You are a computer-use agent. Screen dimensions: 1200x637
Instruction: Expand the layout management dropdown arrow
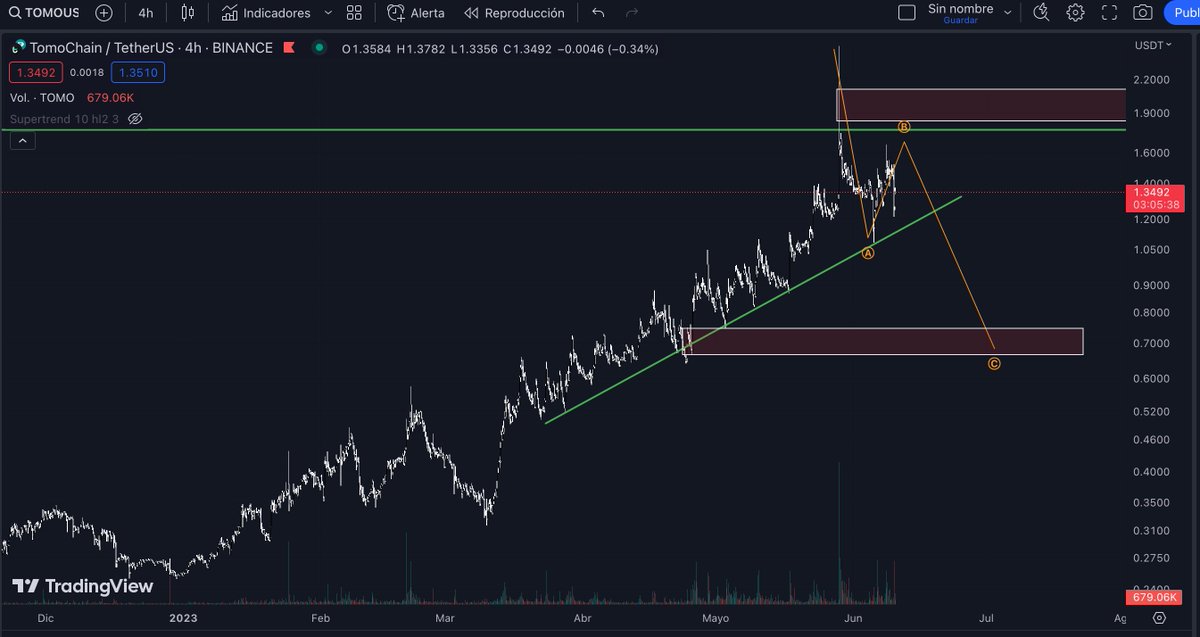[x=1007, y=13]
